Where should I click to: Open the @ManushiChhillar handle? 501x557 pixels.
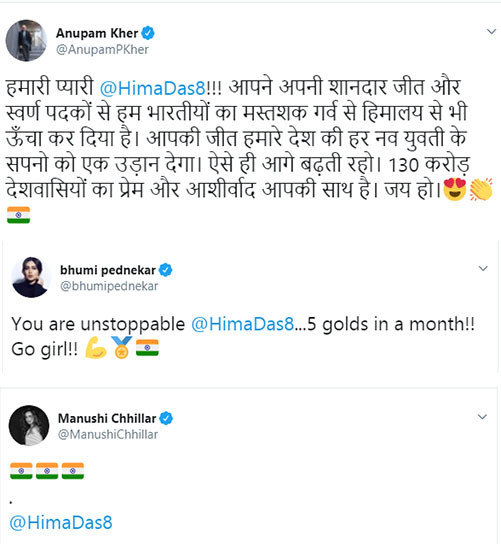(108, 434)
